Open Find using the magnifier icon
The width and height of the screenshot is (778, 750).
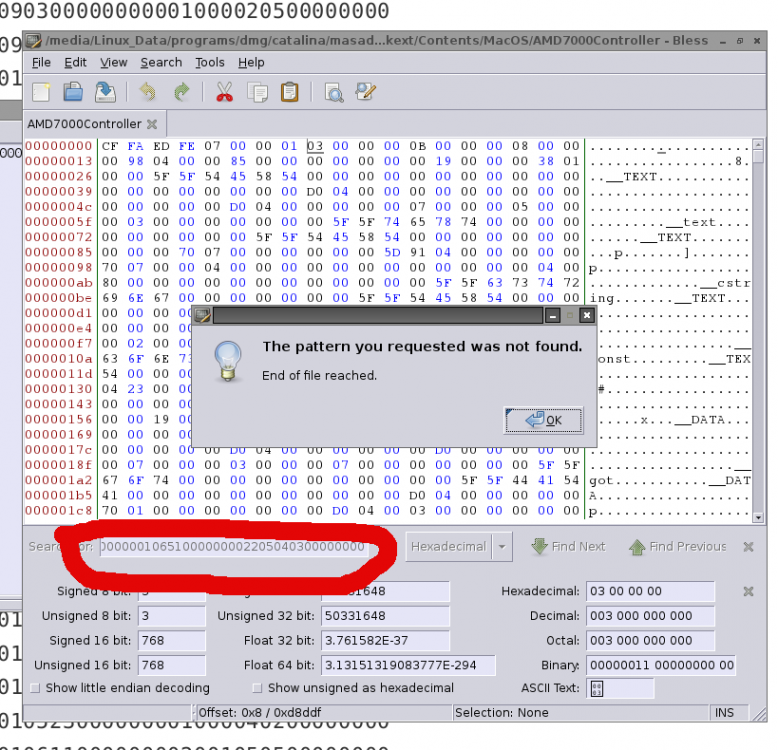click(333, 92)
